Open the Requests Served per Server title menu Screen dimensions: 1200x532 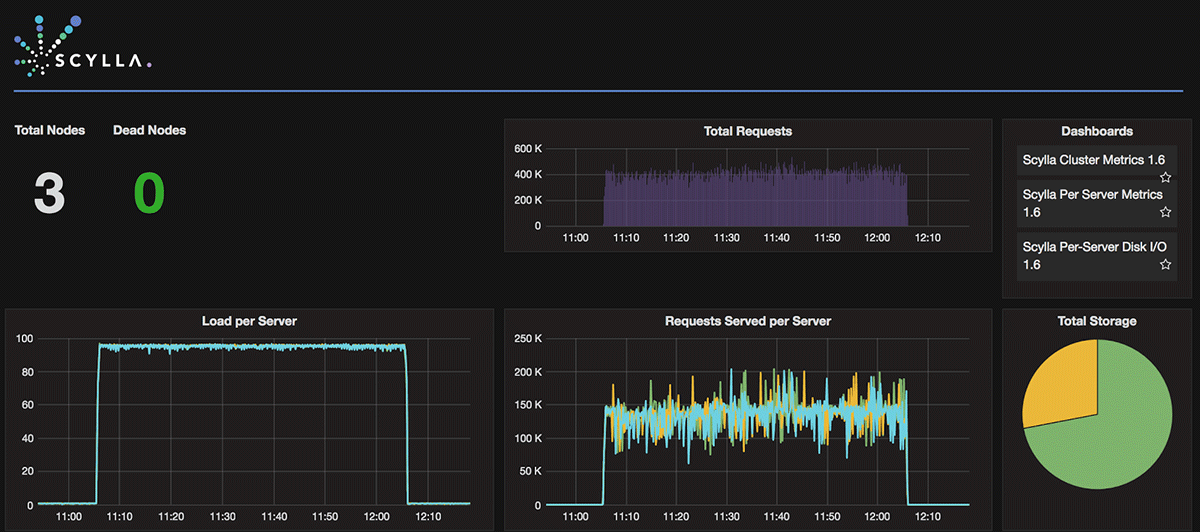748,321
